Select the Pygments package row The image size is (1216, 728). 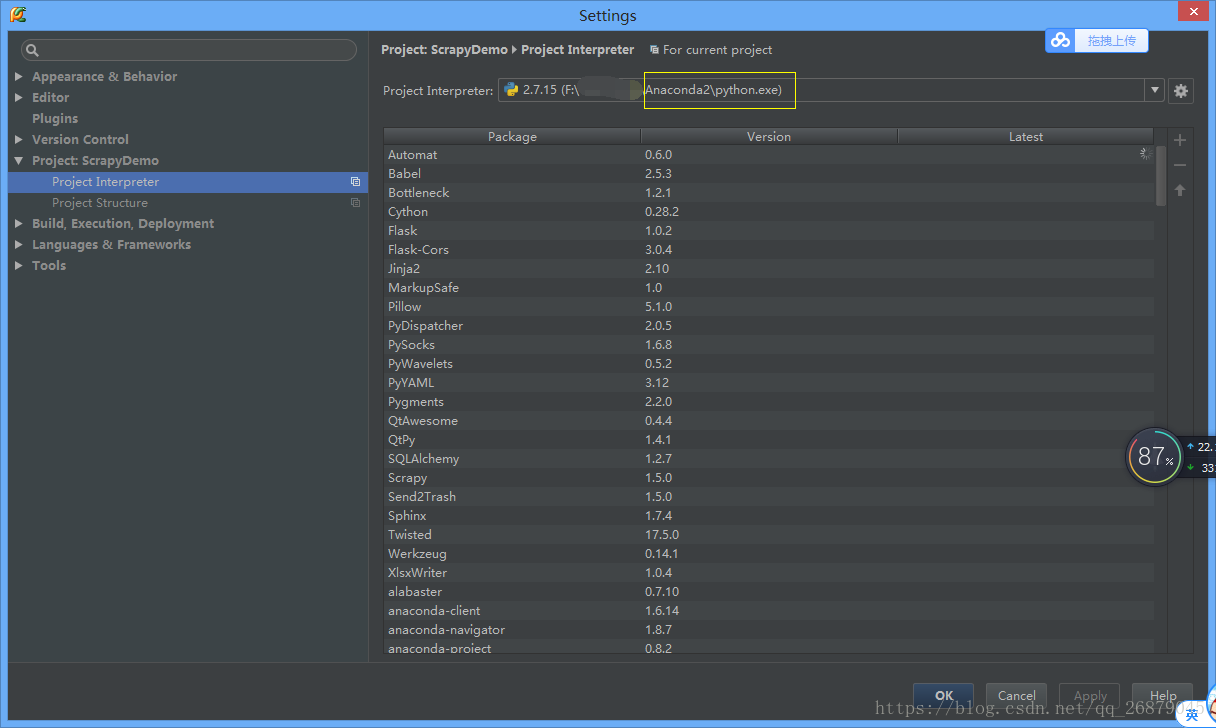[768, 402]
